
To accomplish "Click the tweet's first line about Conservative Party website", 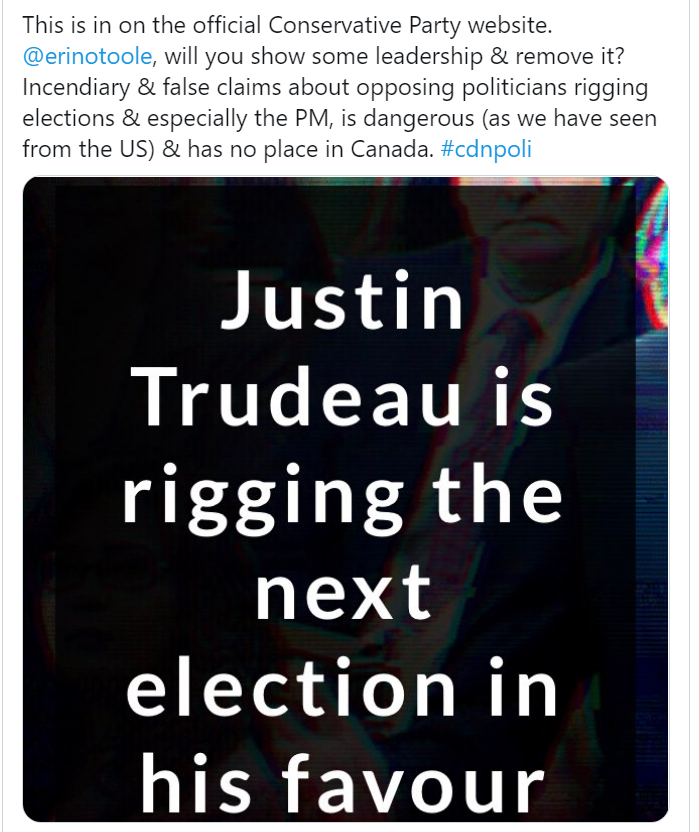I will (x=287, y=25).
